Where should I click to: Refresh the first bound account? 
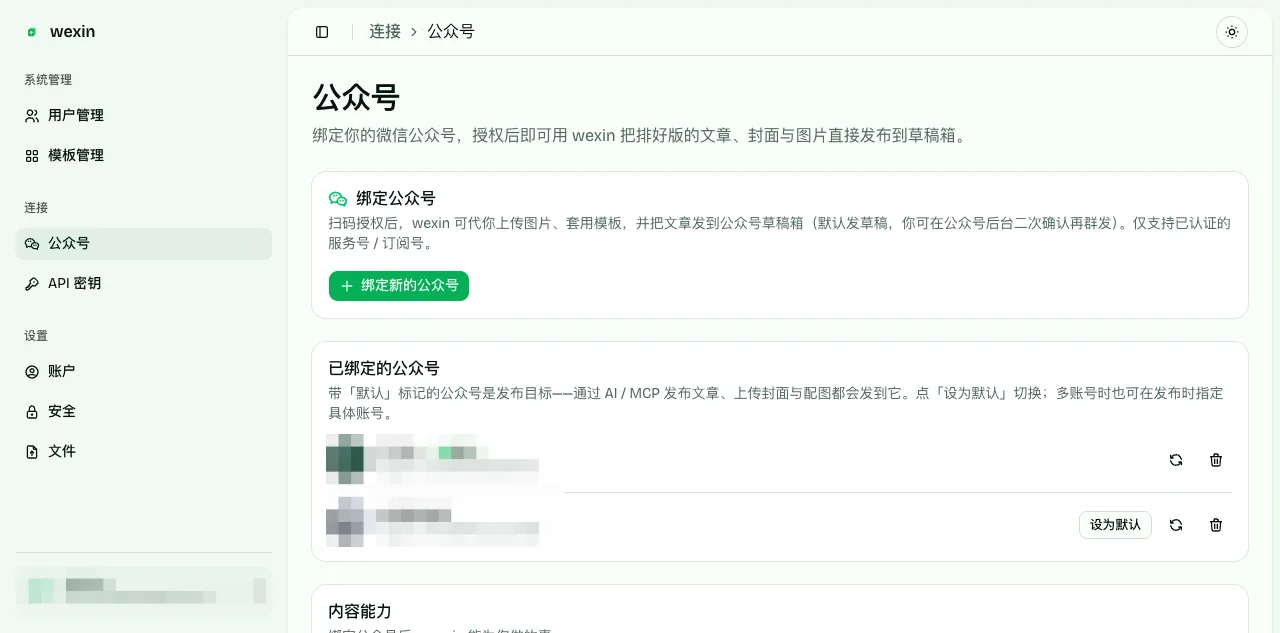tap(1176, 460)
